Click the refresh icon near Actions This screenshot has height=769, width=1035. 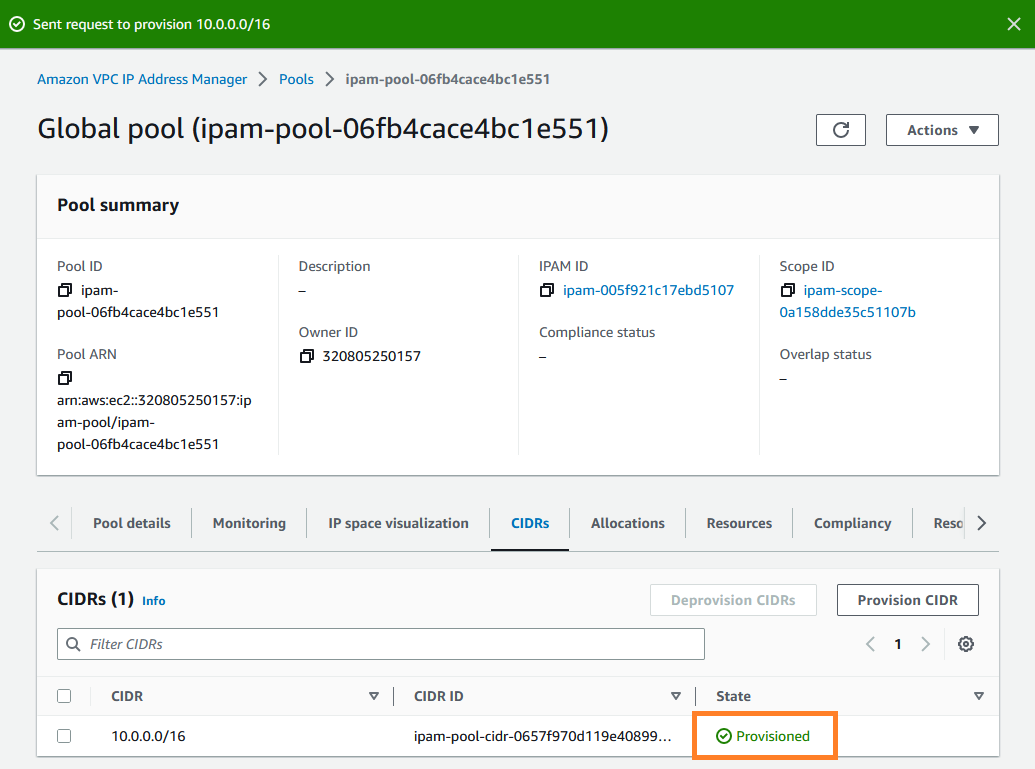[x=840, y=129]
